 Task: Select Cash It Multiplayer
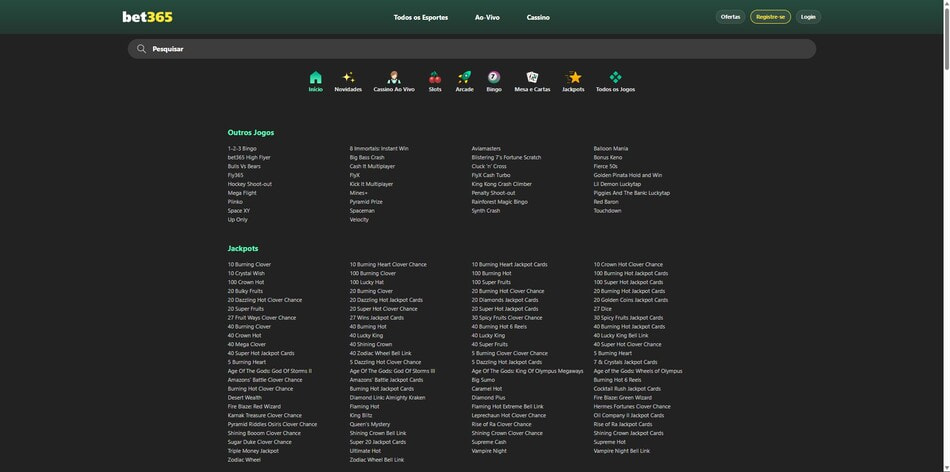click(372, 167)
